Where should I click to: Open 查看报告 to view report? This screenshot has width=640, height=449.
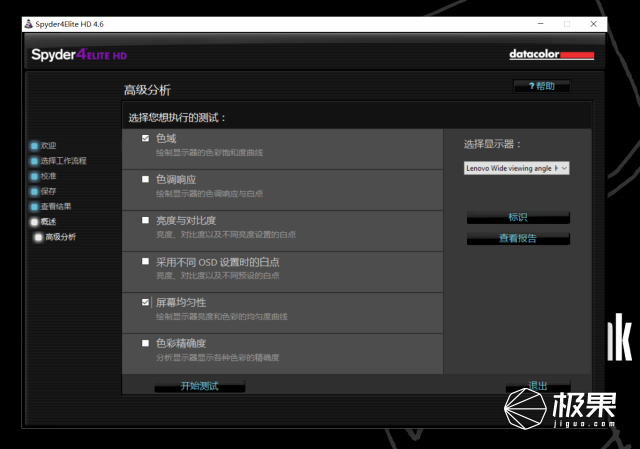(x=518, y=238)
